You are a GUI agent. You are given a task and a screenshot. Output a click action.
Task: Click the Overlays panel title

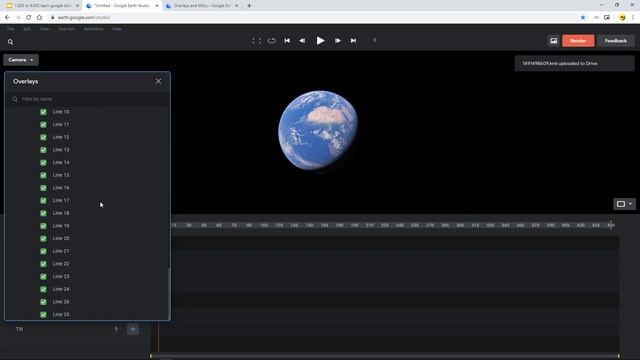coord(25,81)
